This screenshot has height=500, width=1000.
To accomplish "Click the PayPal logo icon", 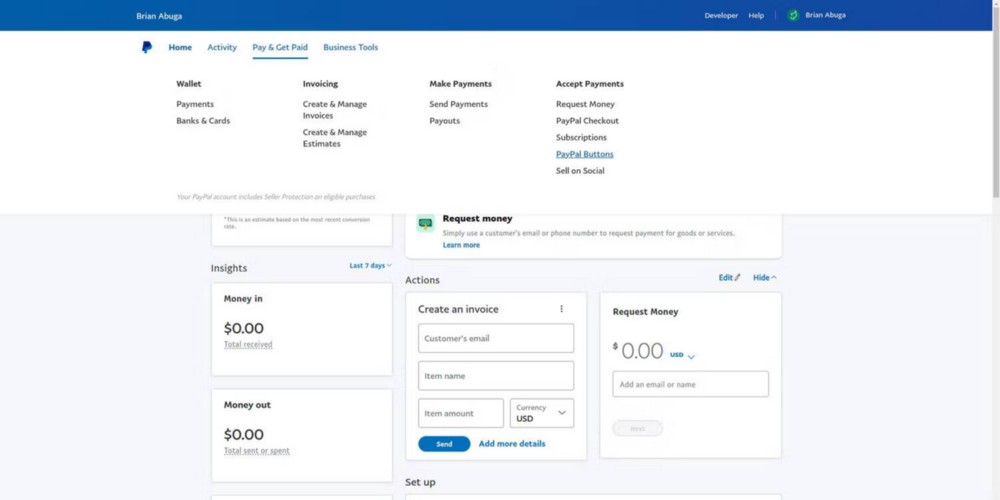I will (x=147, y=47).
